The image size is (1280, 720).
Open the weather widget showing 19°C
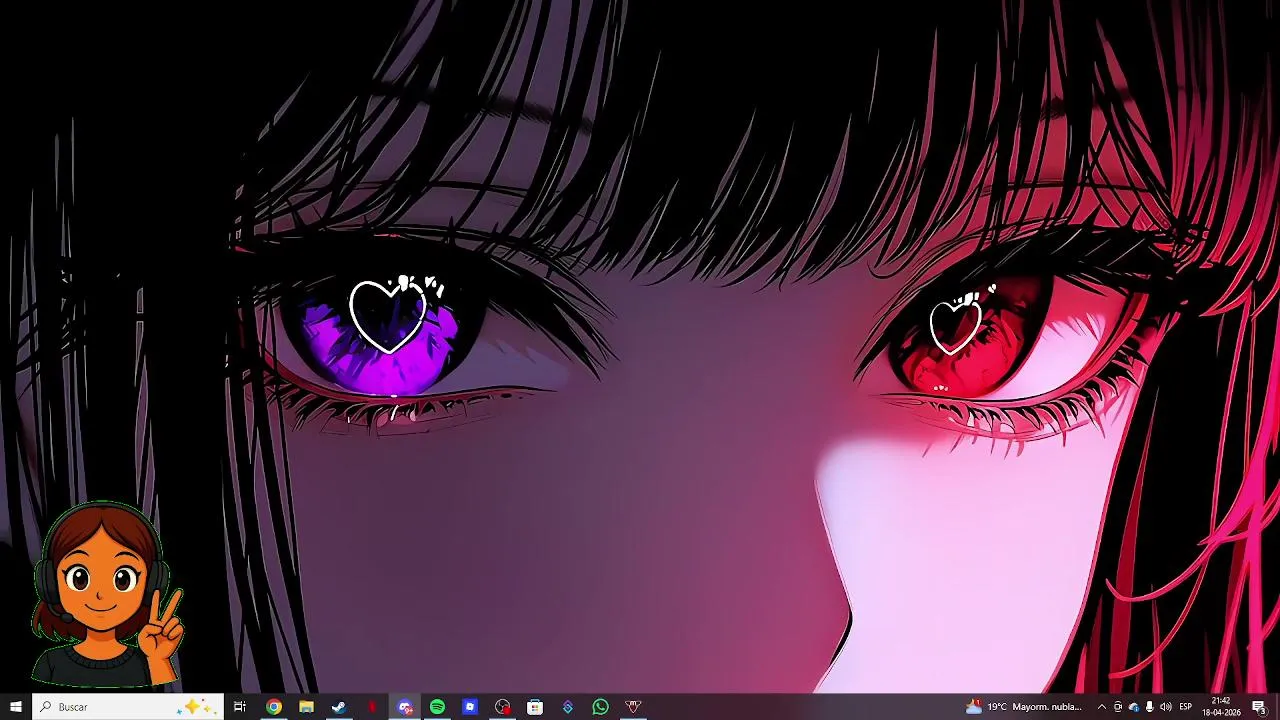(1025, 707)
